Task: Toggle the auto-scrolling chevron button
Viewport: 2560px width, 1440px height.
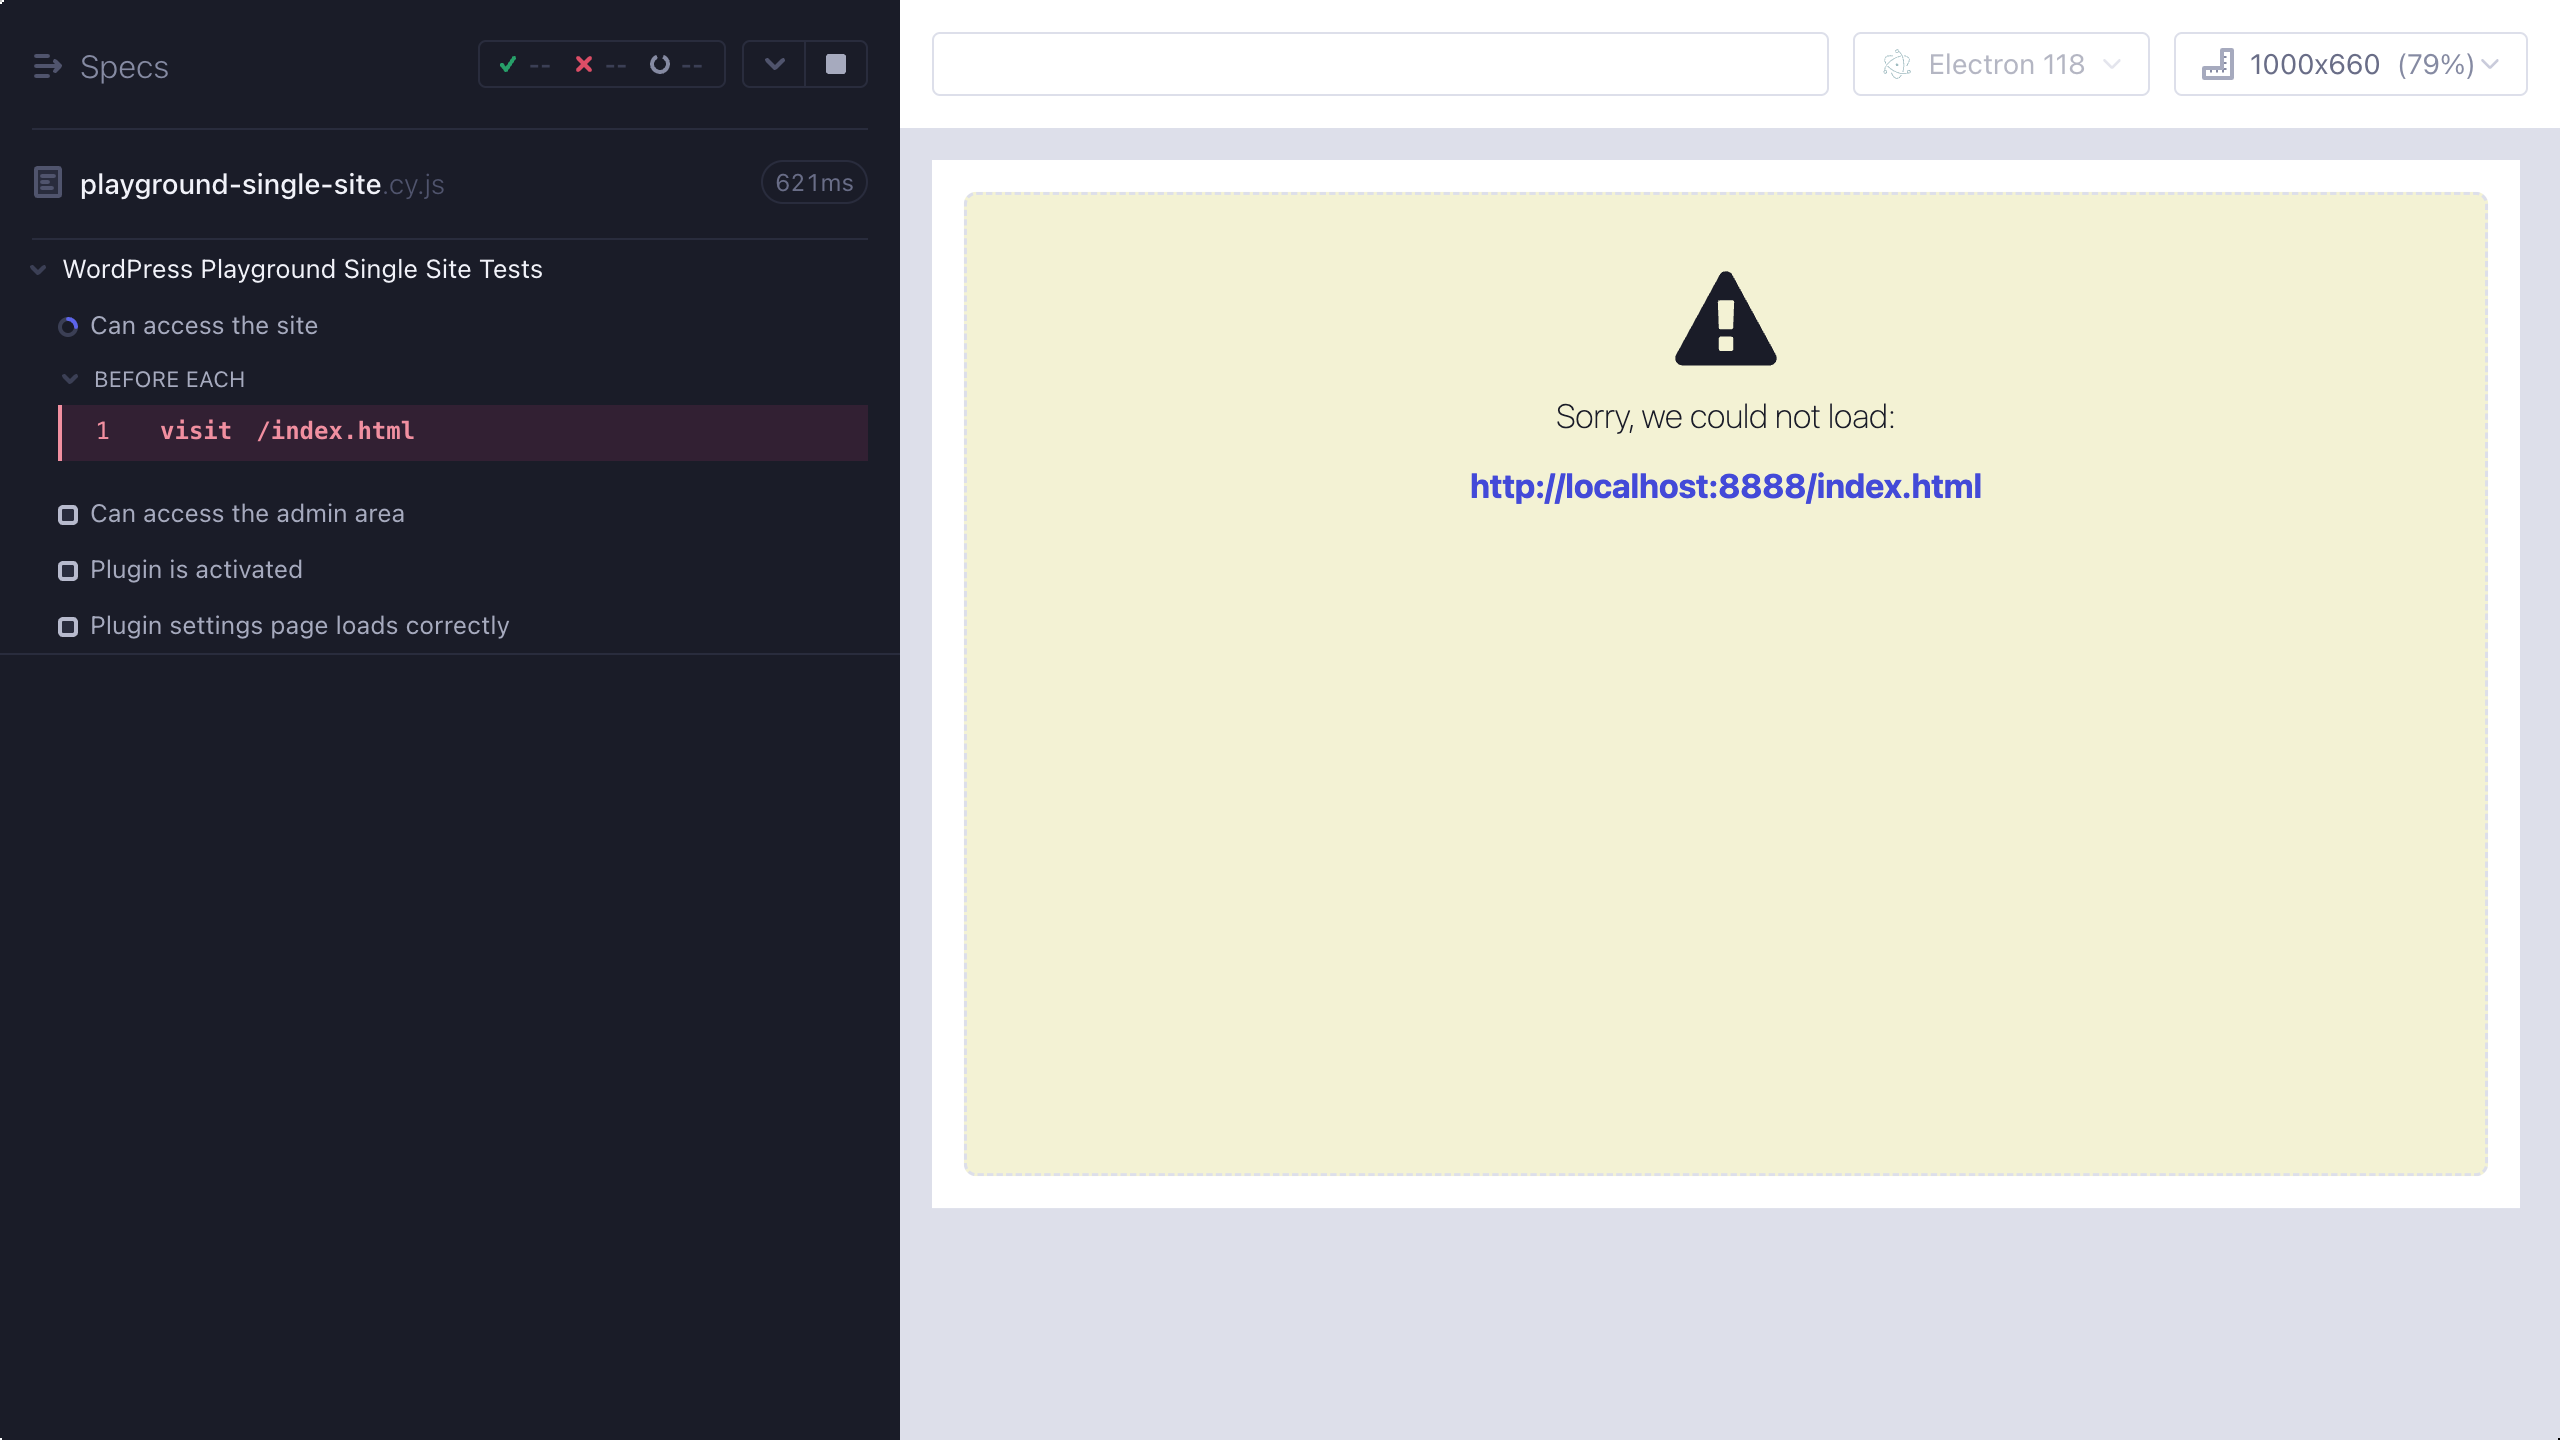Action: tap(774, 65)
